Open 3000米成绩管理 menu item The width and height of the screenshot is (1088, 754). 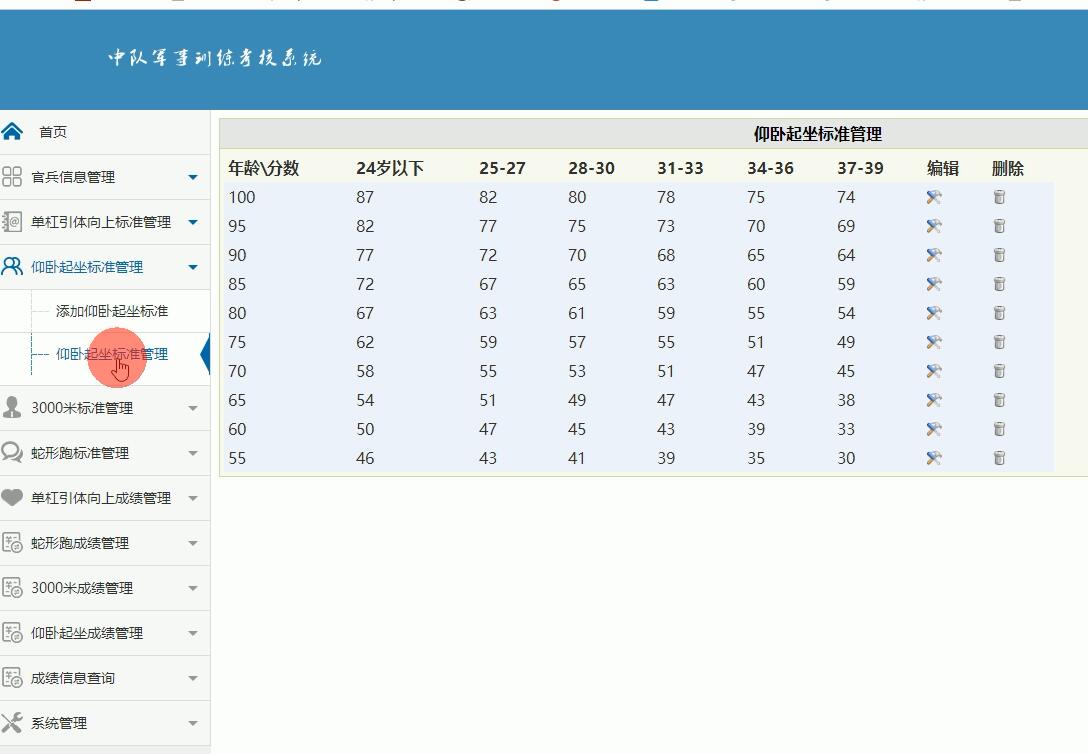[82, 588]
